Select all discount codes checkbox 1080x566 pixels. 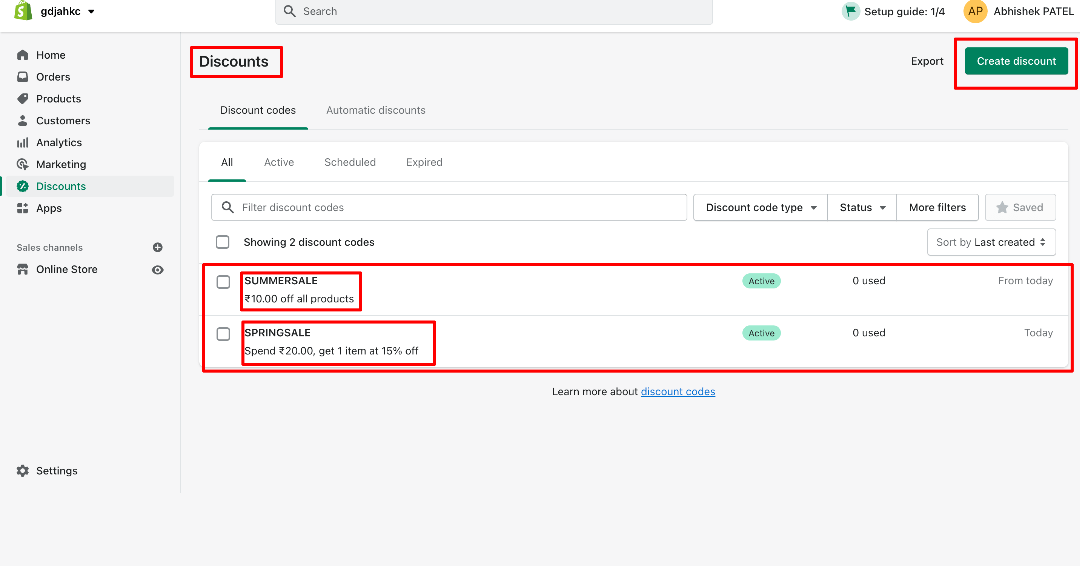coord(222,242)
